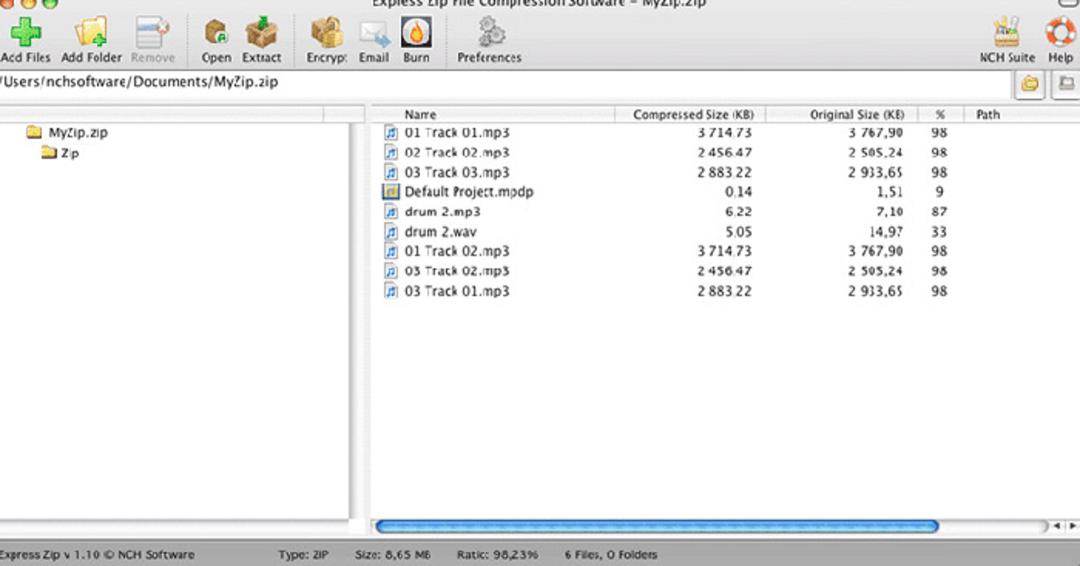The width and height of the screenshot is (1080, 566).
Task: Click the Help lifebuoy icon
Action: click(x=1061, y=32)
